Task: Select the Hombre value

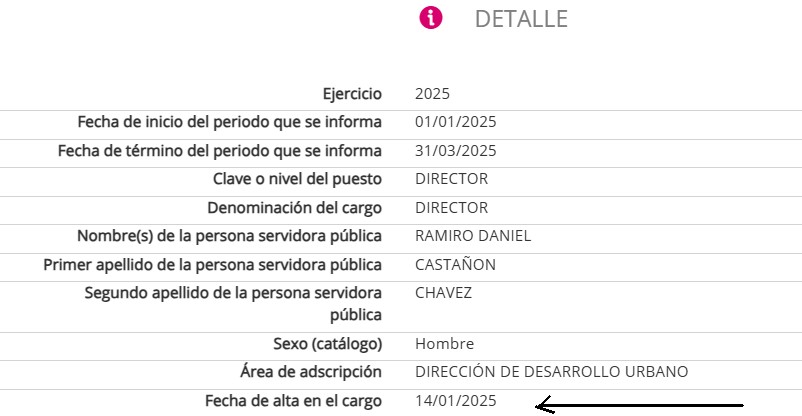Action: click(444, 343)
